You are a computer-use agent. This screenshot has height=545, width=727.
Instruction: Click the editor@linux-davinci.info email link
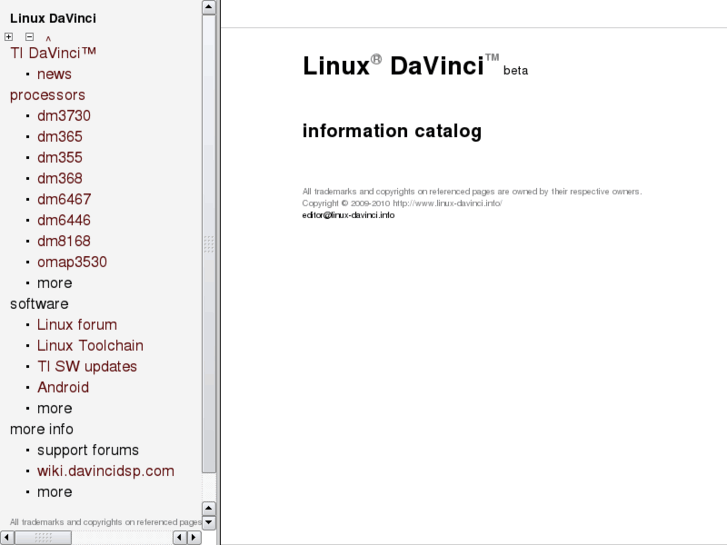pos(348,215)
